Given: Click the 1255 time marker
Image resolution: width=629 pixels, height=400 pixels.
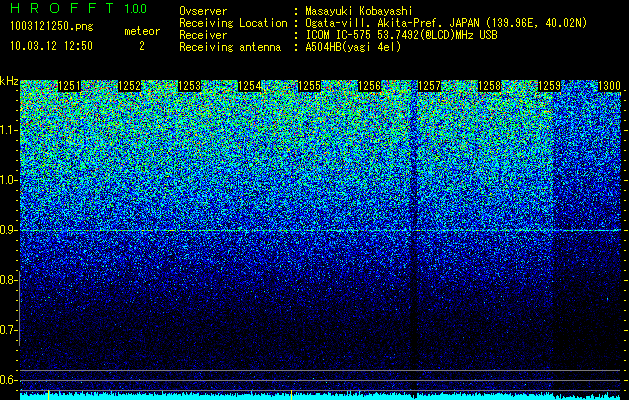Looking at the screenshot, I should pos(309,86).
